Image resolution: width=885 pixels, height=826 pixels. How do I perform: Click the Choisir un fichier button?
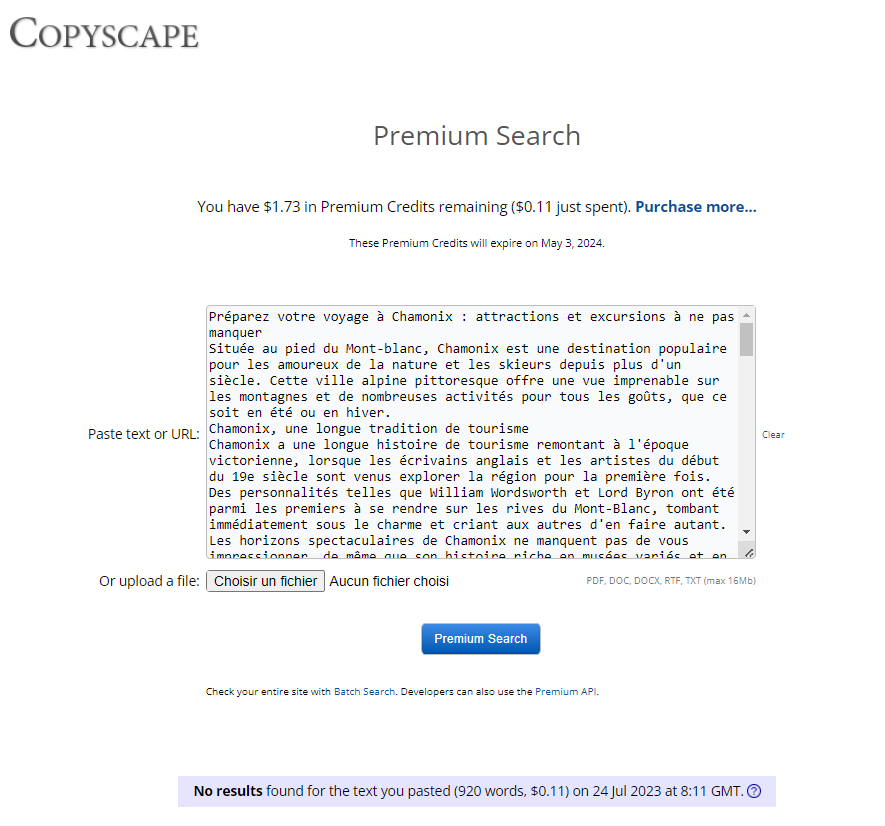click(x=265, y=581)
